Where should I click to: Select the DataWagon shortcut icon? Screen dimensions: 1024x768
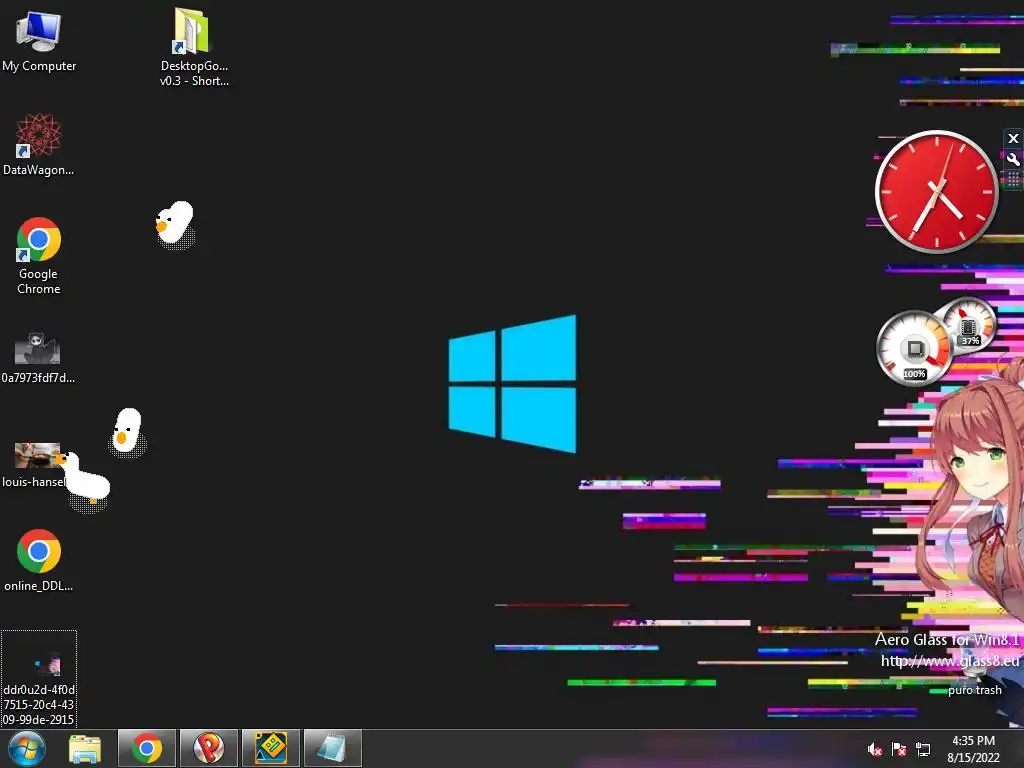39,145
